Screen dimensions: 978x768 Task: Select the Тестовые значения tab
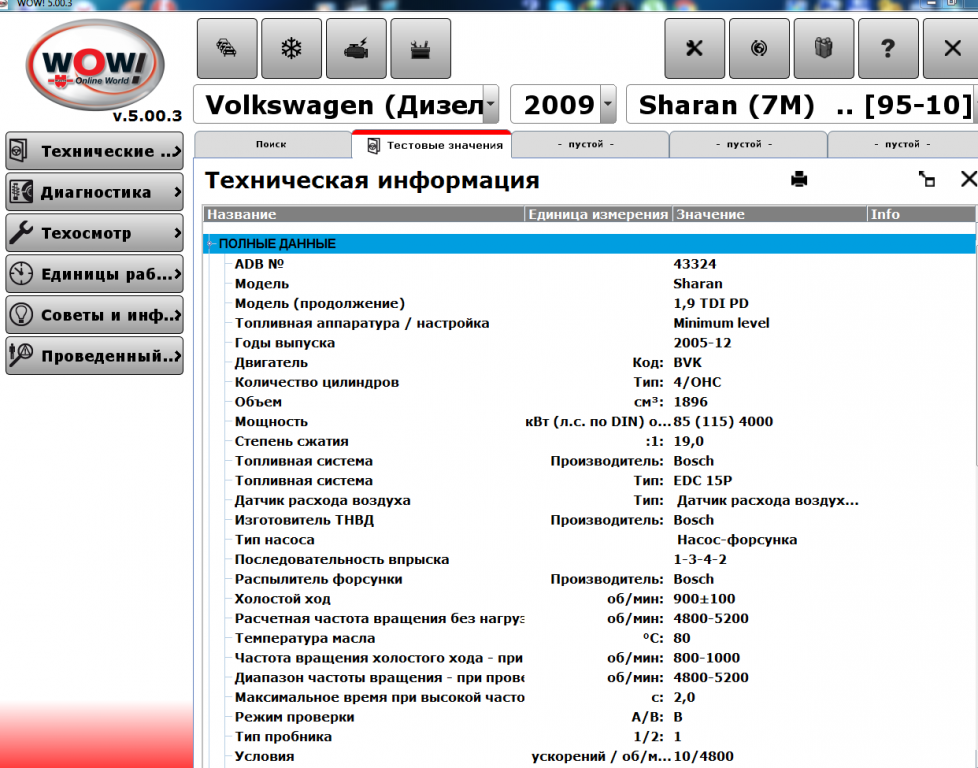coord(433,145)
